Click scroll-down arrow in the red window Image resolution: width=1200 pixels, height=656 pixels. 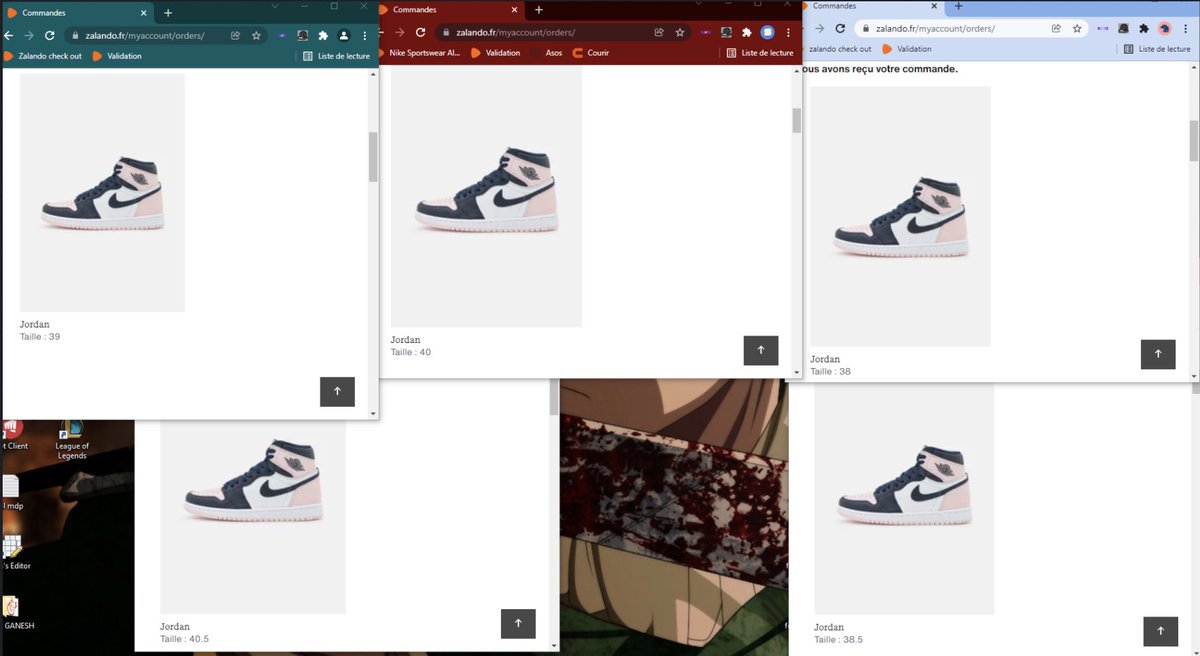[797, 373]
